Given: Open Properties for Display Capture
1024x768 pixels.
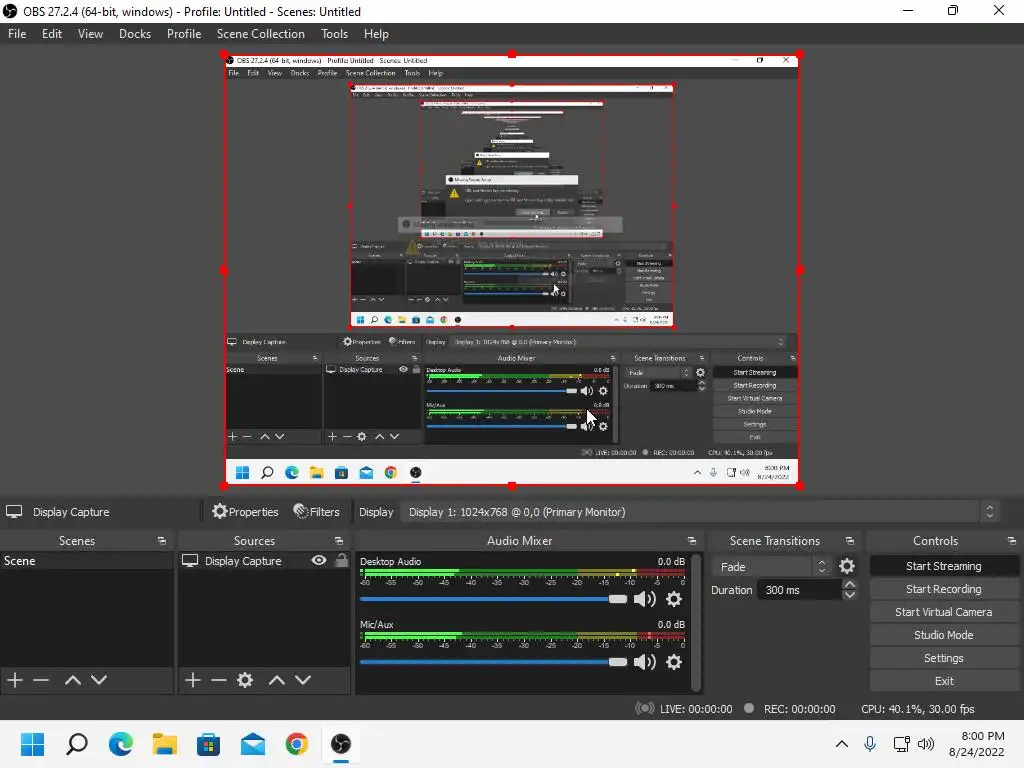Looking at the screenshot, I should [x=245, y=511].
